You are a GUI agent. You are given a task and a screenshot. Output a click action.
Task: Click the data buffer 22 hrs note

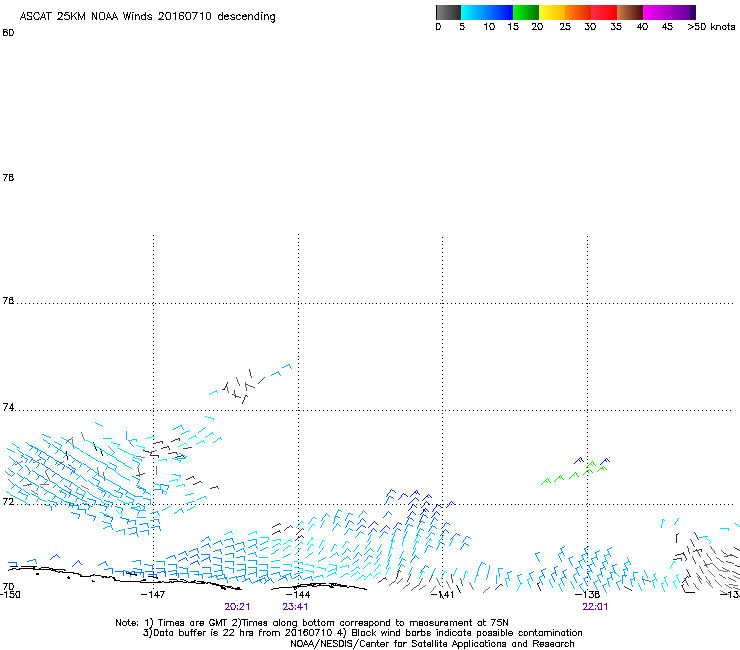pyautogui.click(x=362, y=633)
